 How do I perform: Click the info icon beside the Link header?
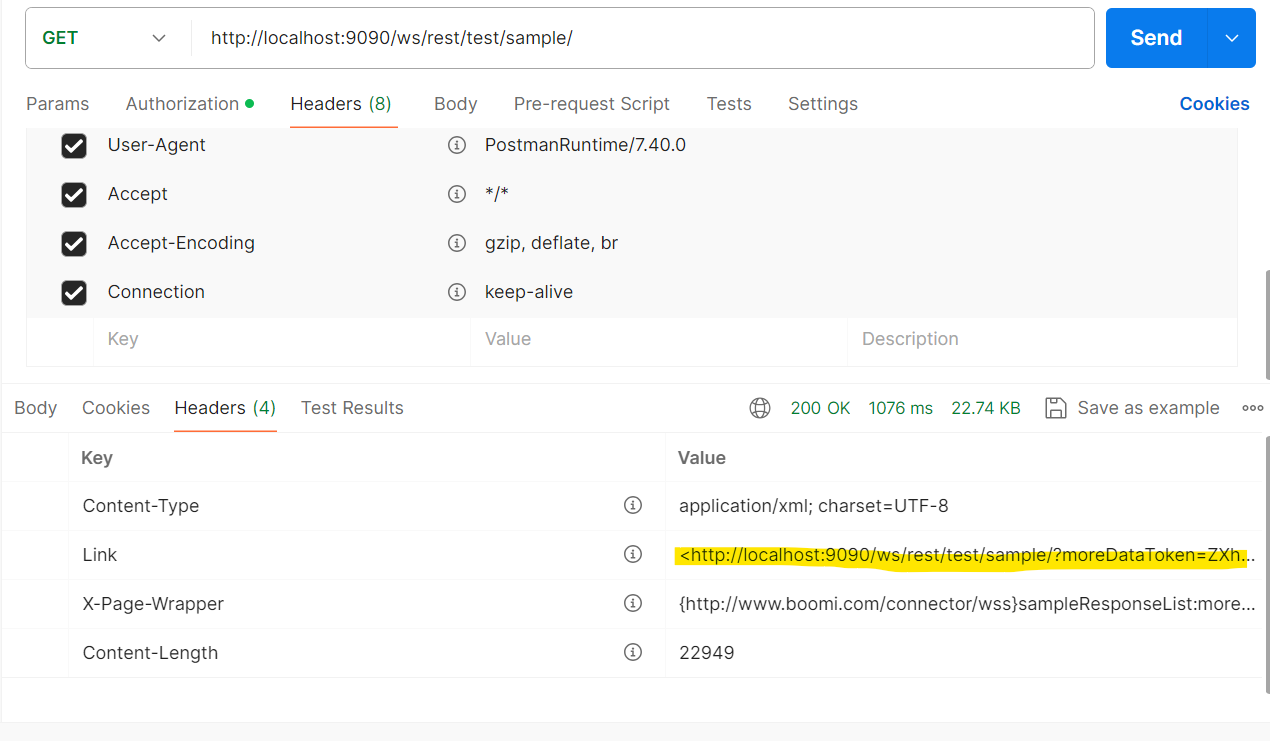coord(633,554)
